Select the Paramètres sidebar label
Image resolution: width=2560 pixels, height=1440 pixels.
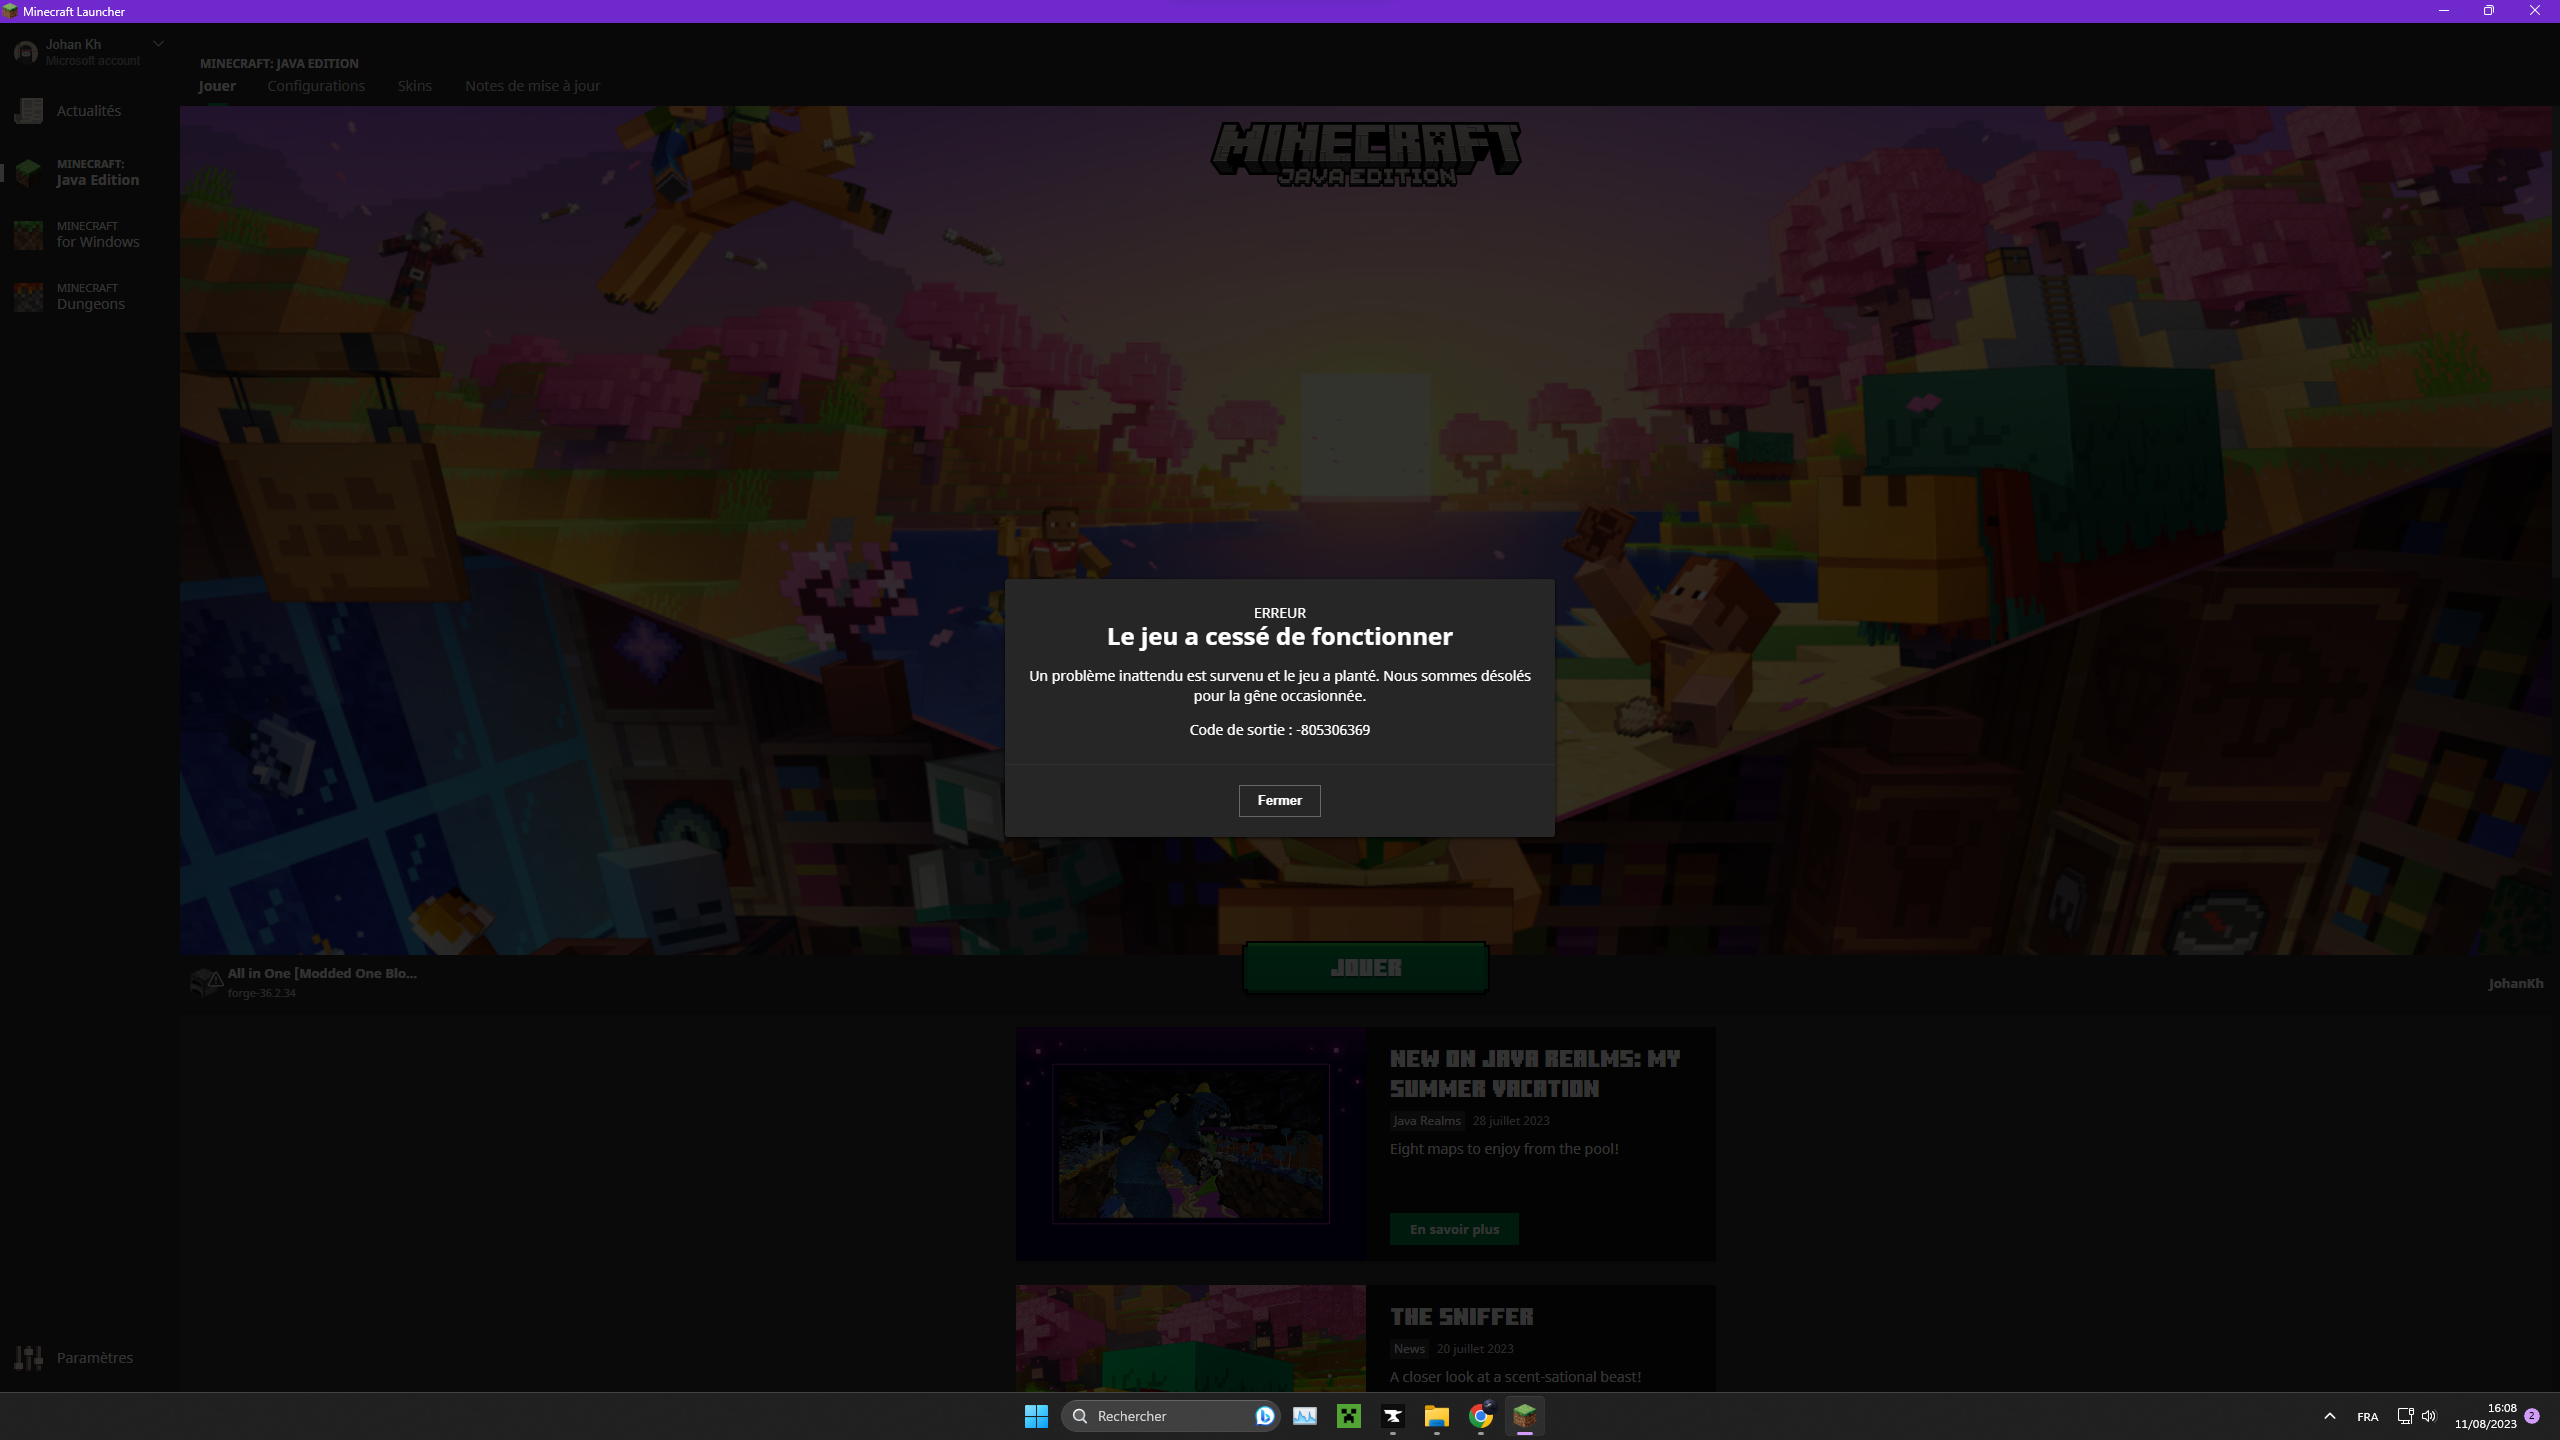pos(95,1357)
